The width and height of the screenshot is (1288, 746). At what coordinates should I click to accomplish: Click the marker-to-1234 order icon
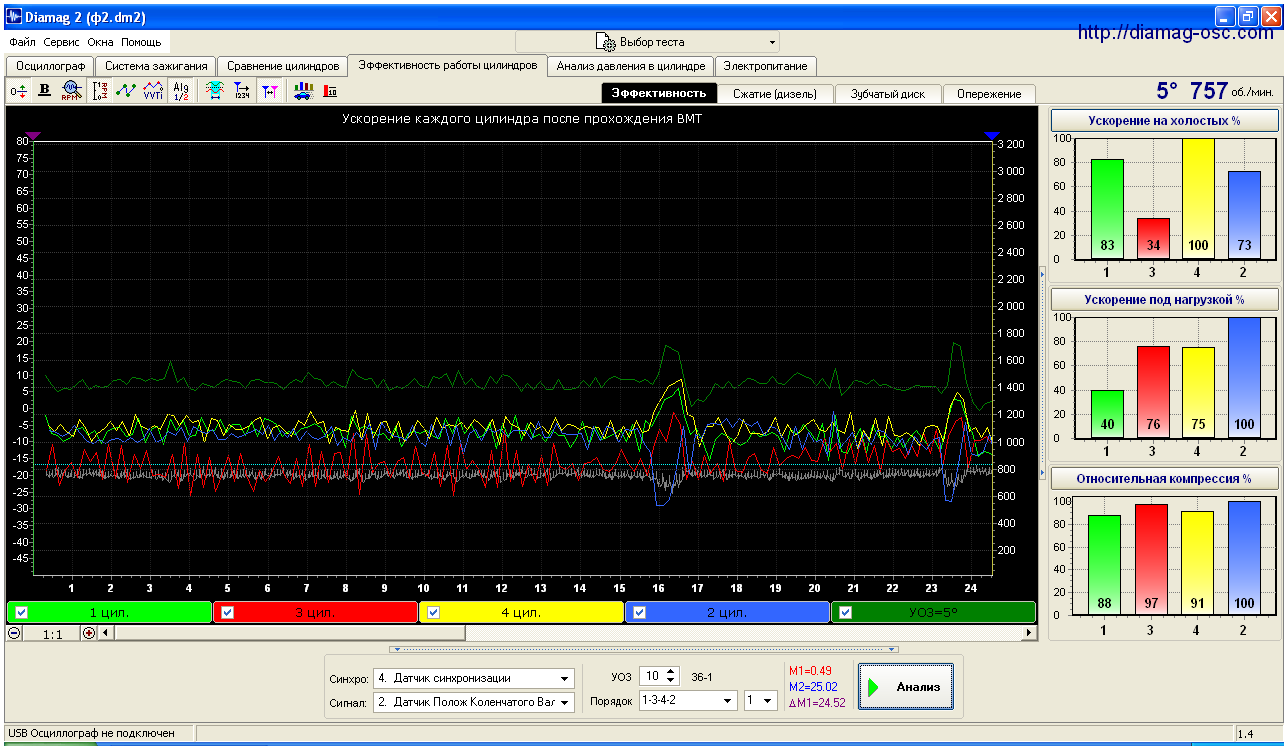(242, 91)
